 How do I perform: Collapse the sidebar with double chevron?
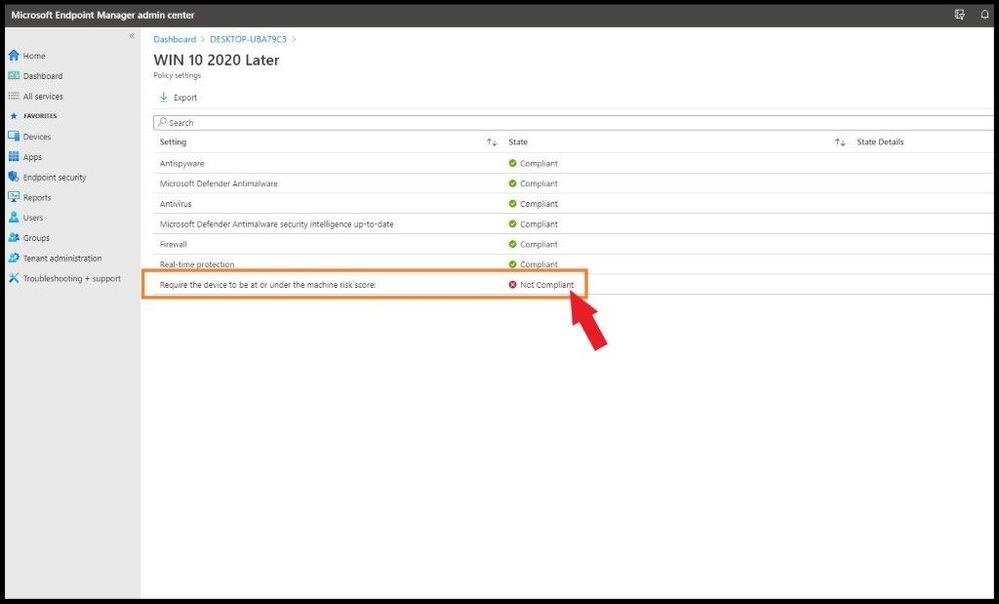[132, 36]
